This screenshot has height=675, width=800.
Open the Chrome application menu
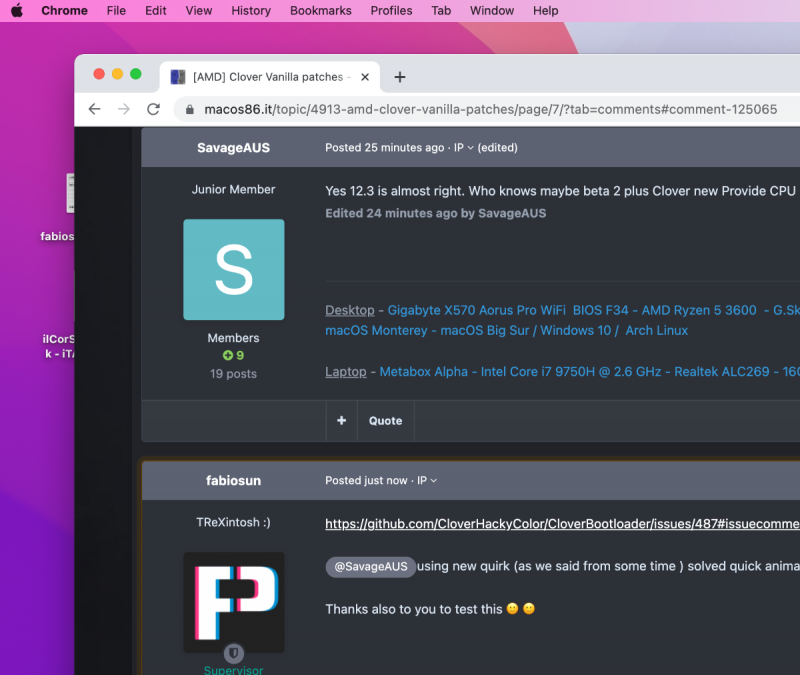point(64,11)
